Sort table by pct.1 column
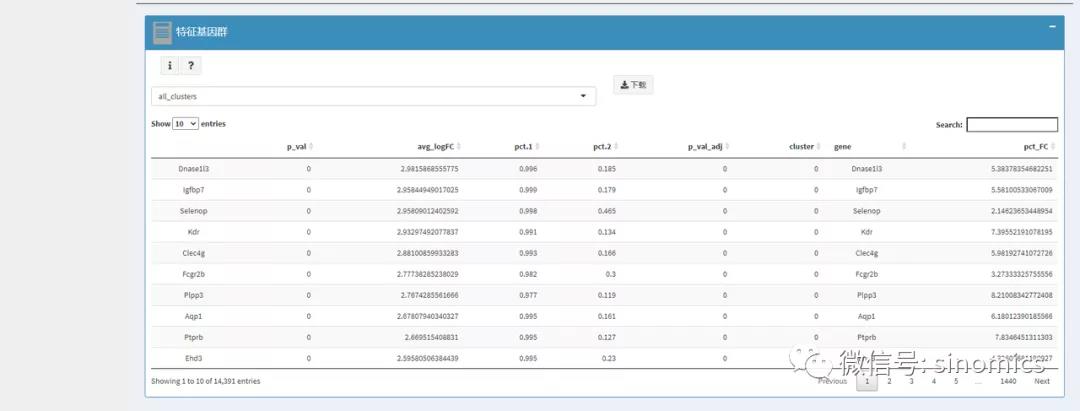1080x411 pixels. click(x=527, y=146)
